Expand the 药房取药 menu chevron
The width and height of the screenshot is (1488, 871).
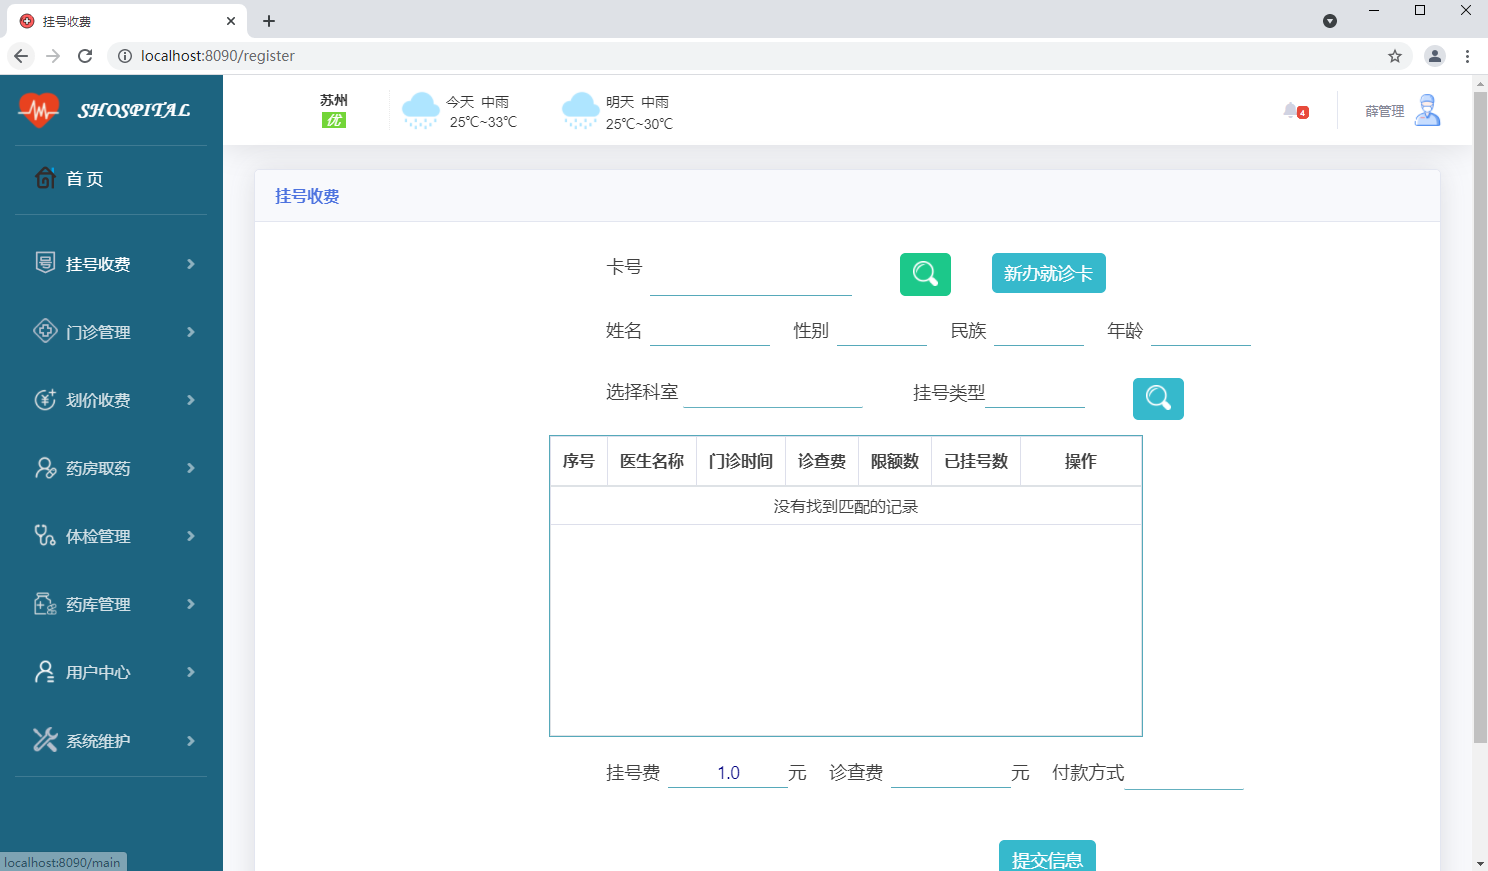coord(190,468)
